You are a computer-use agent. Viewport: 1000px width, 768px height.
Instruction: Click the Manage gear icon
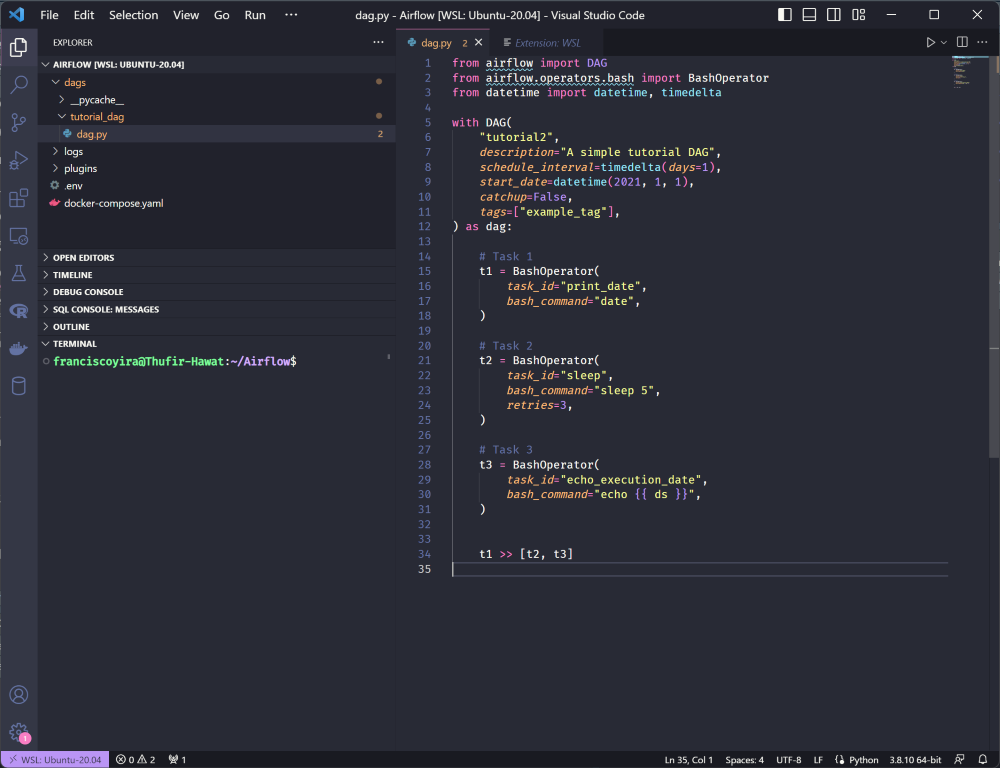tap(18, 732)
